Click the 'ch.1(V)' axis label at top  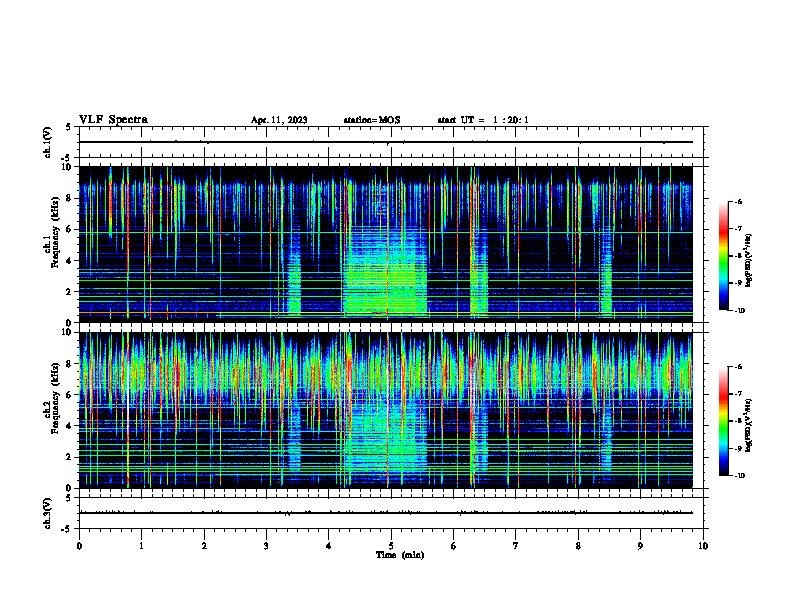coord(48,142)
